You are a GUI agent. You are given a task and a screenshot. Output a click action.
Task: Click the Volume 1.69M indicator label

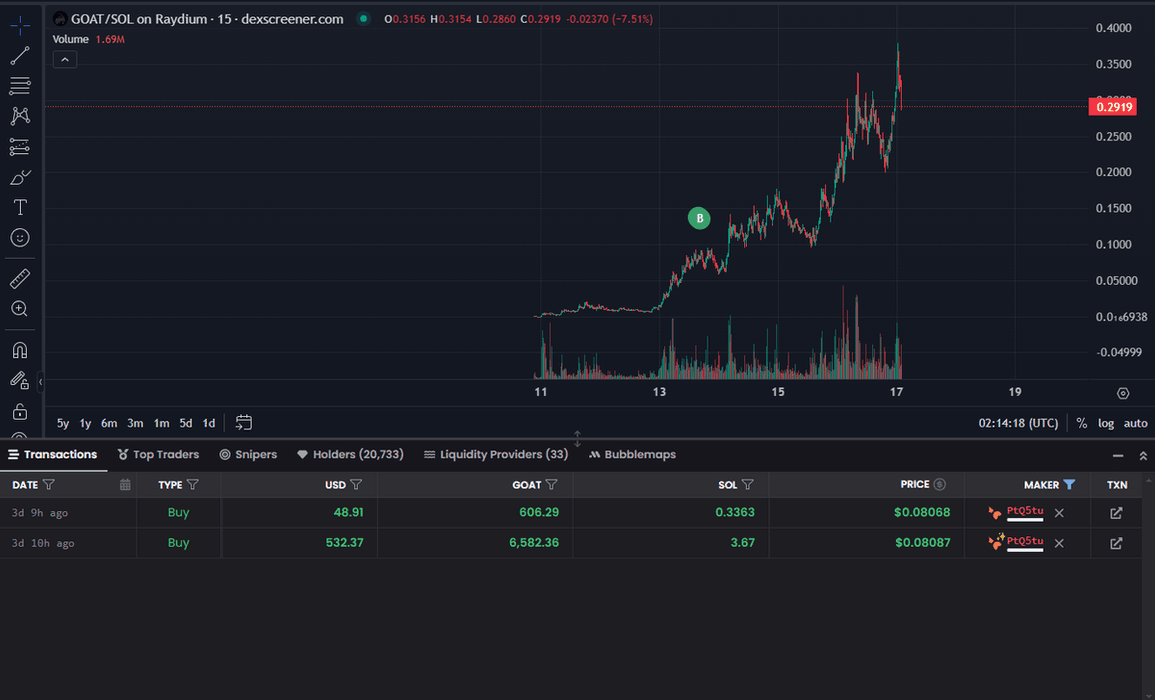(x=88, y=40)
